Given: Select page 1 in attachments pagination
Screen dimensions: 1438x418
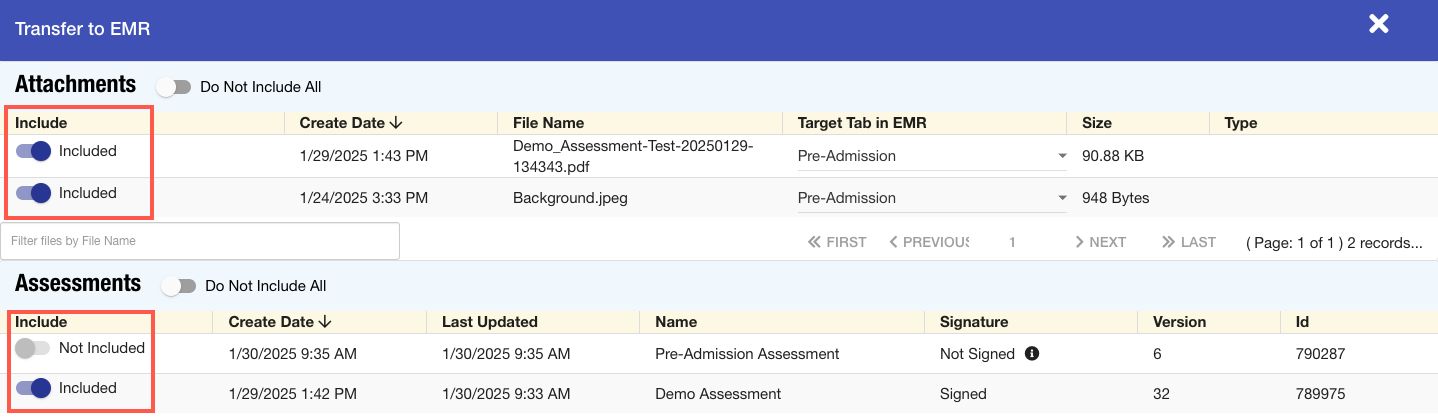Looking at the screenshot, I should 1012,242.
